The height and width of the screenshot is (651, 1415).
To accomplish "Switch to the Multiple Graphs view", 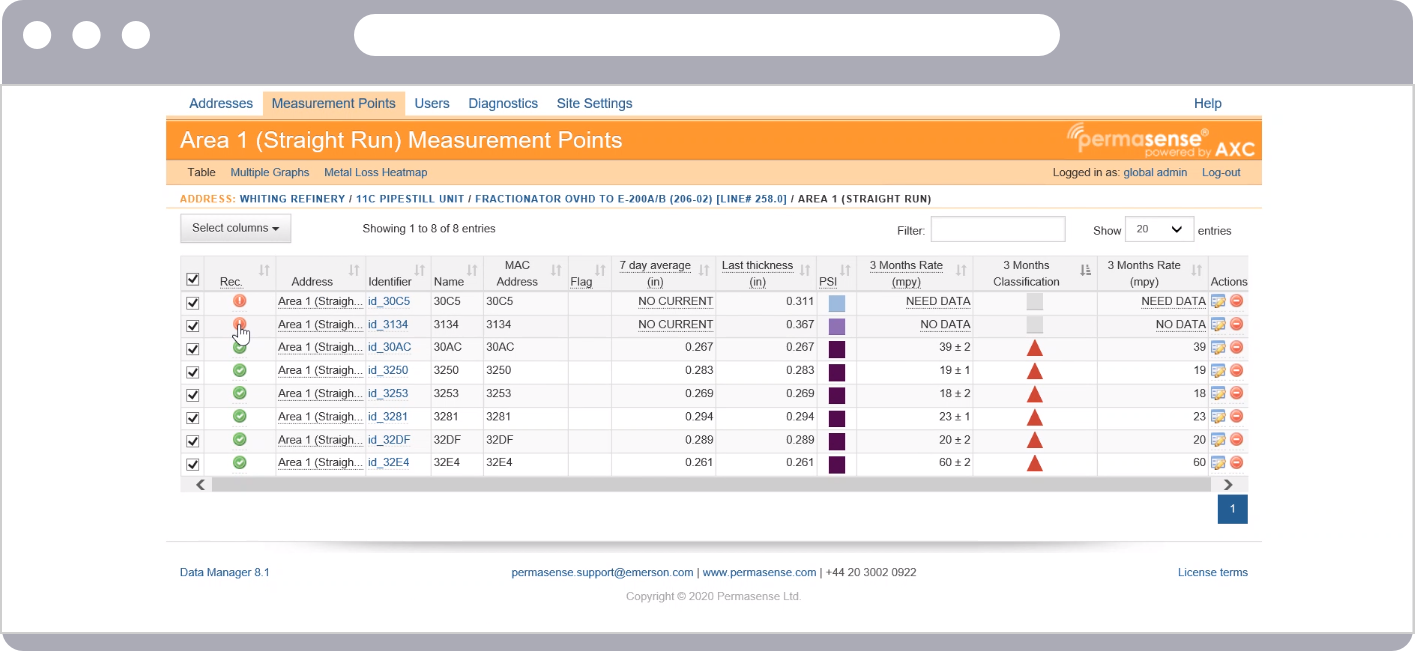I will click(270, 172).
